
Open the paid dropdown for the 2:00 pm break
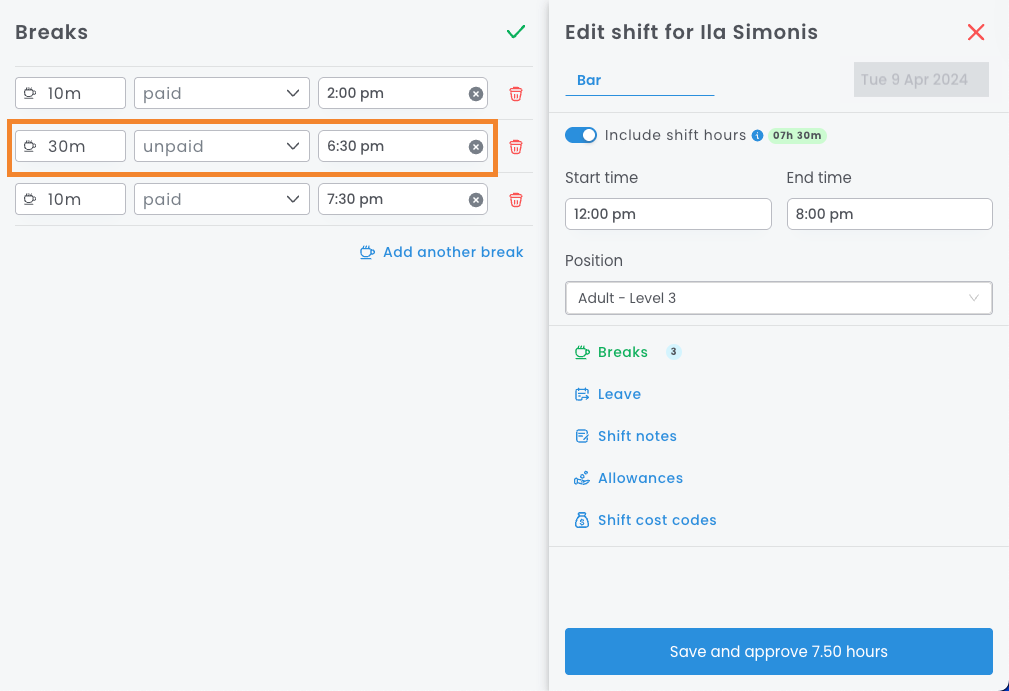point(221,93)
